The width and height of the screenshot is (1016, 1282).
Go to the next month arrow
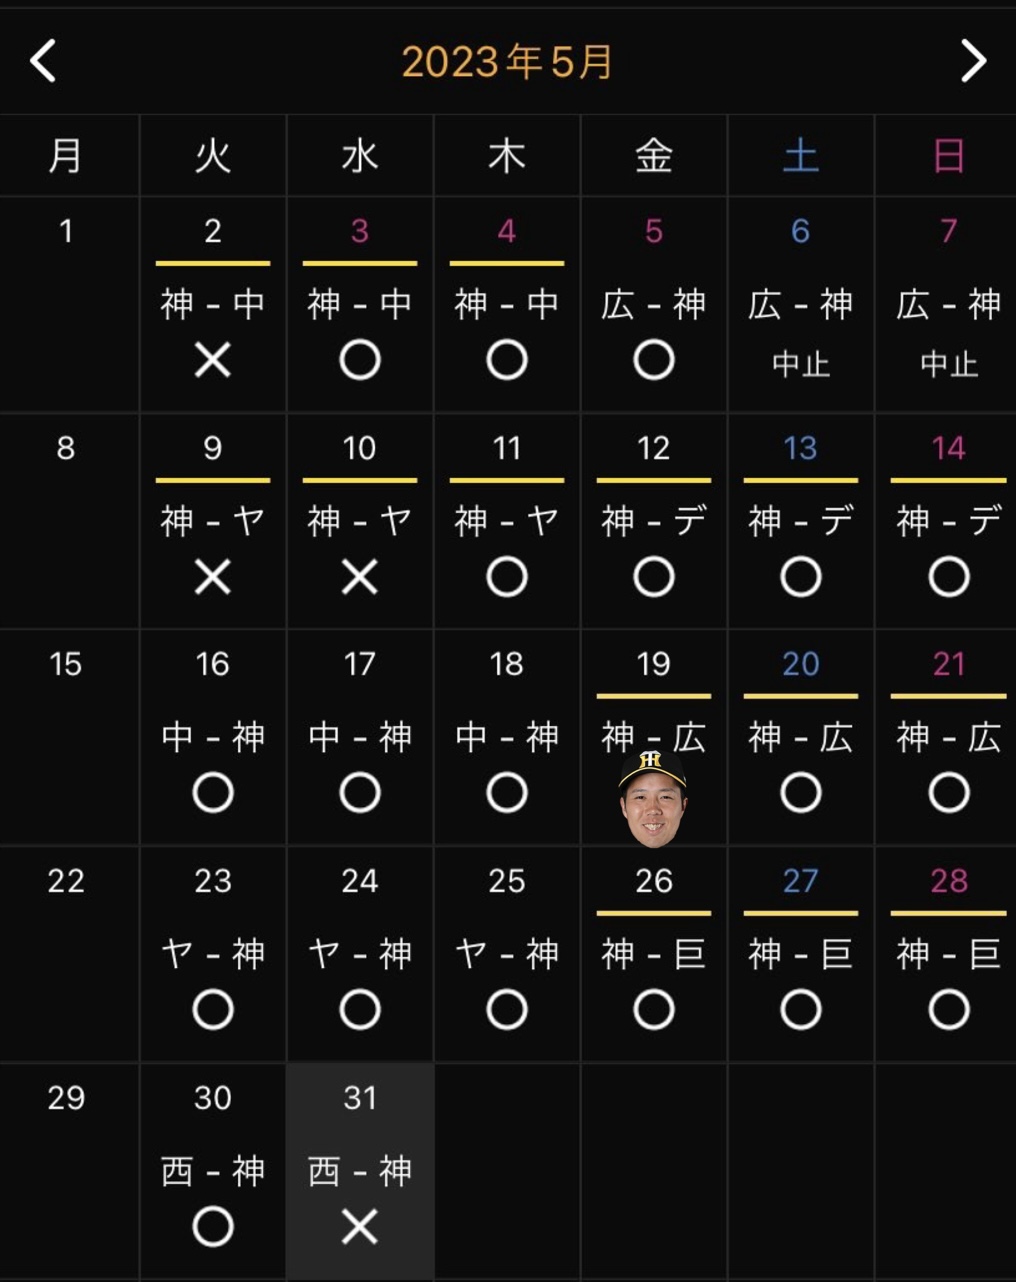tap(972, 61)
